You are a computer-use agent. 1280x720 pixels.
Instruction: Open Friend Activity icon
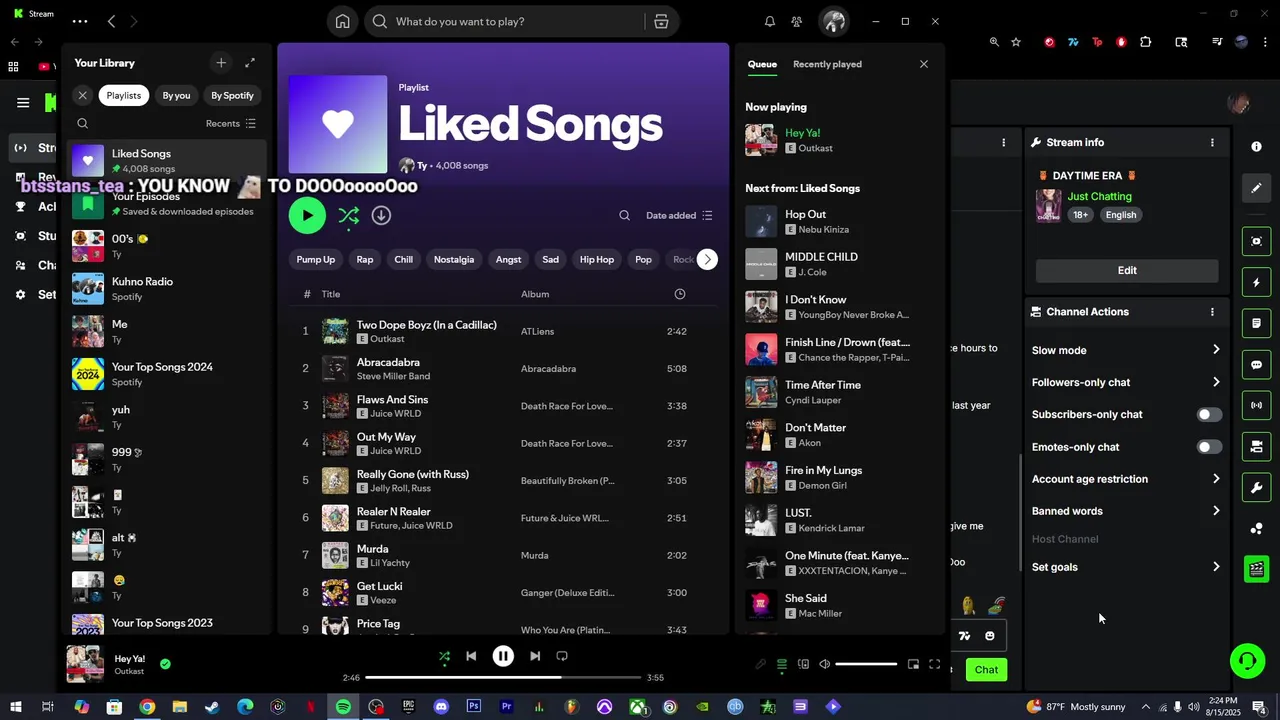click(796, 21)
